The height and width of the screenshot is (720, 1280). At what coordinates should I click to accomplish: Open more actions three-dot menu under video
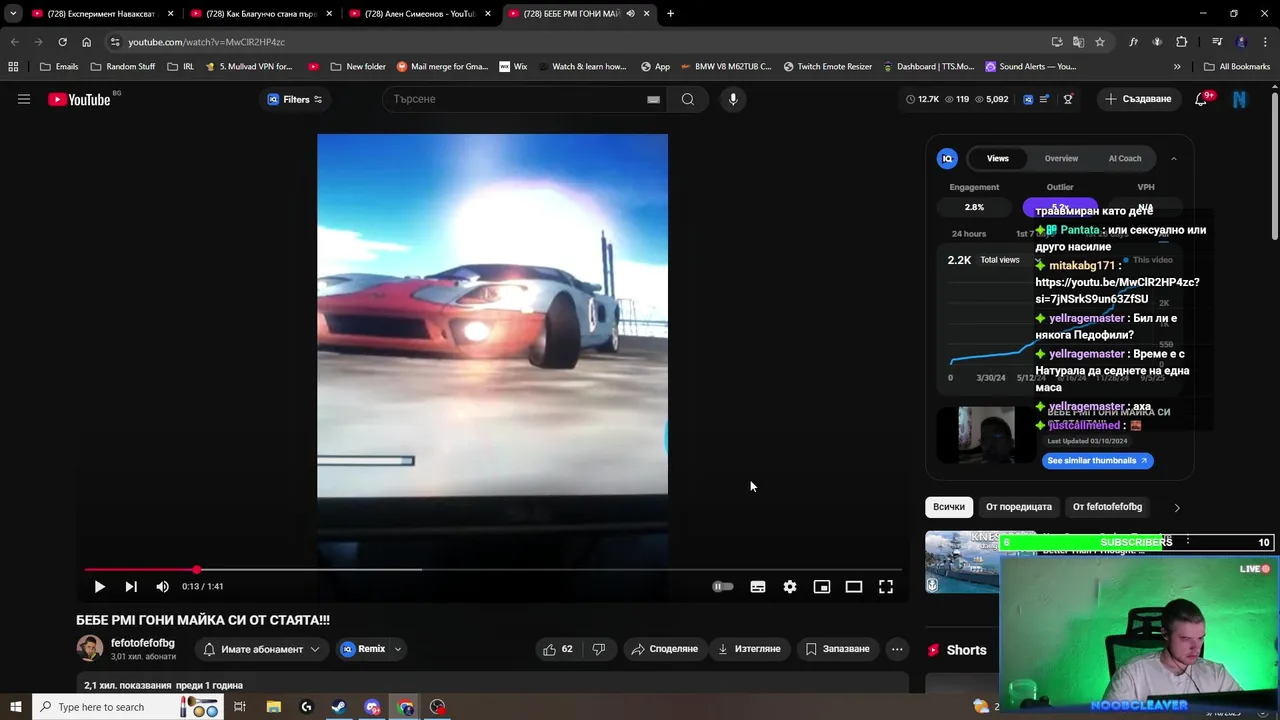pos(897,649)
